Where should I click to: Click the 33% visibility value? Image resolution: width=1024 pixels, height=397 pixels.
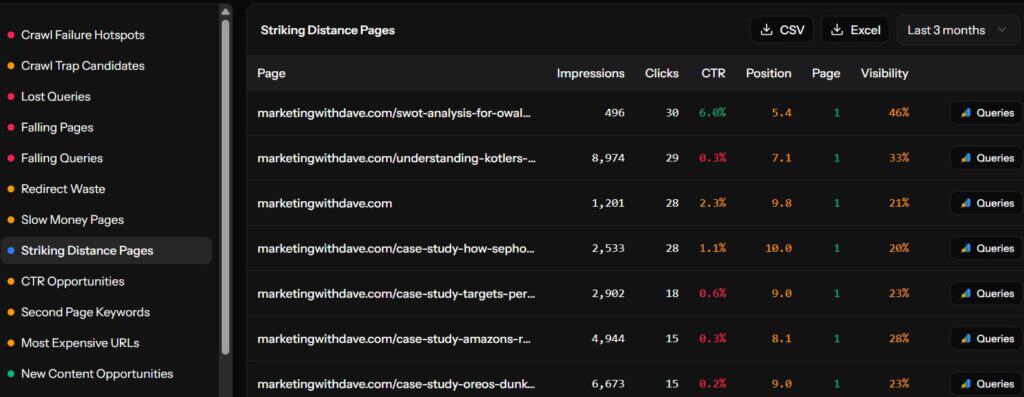tap(898, 158)
